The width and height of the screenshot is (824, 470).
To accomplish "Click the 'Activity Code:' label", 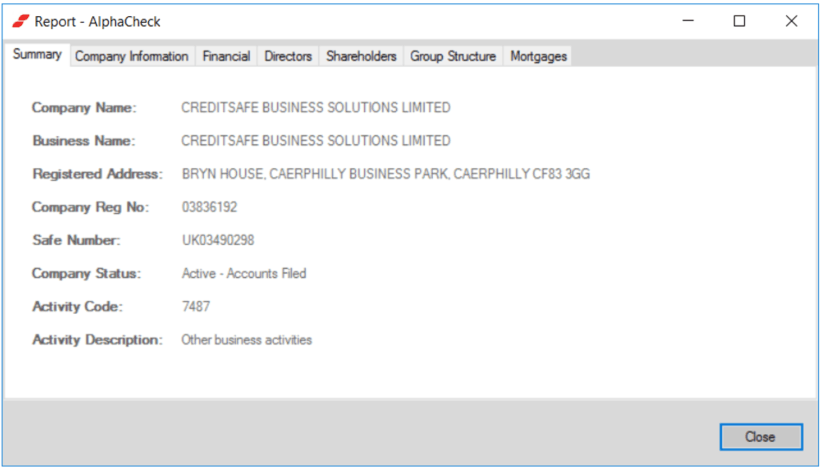I will 77,306.
